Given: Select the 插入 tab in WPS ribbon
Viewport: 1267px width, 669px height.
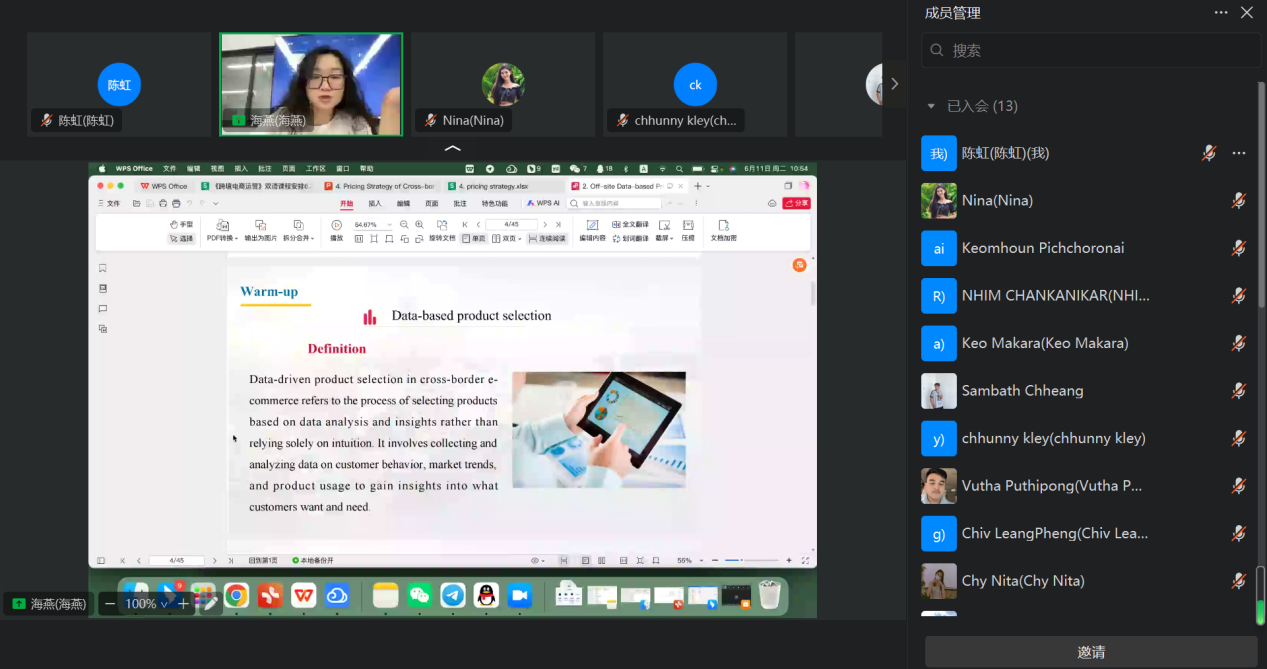Looking at the screenshot, I should 374,203.
